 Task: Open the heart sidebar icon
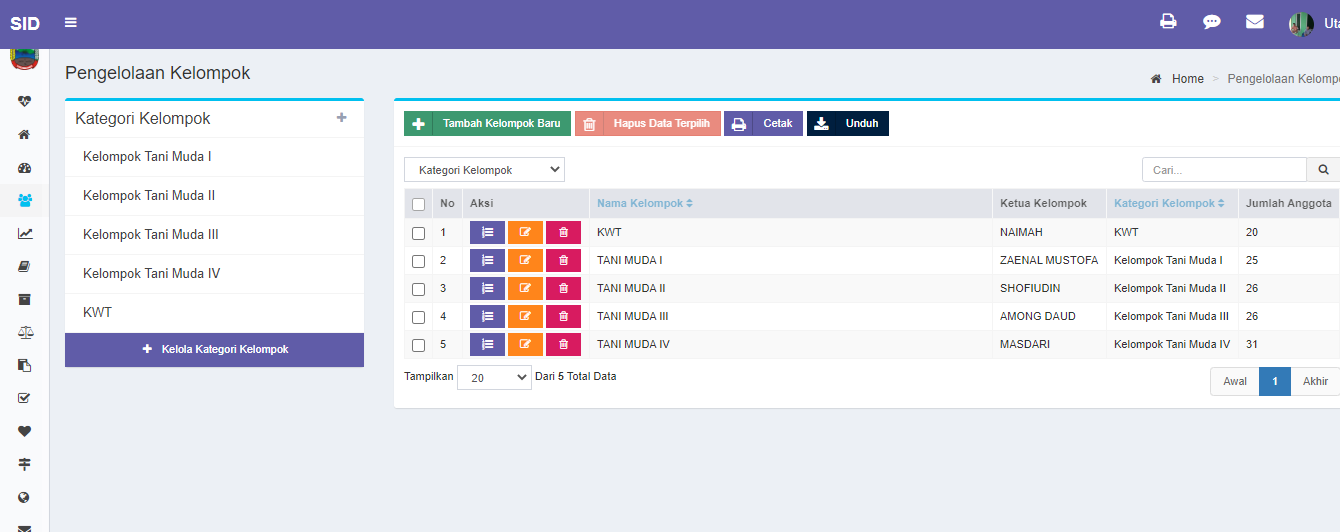tap(25, 431)
